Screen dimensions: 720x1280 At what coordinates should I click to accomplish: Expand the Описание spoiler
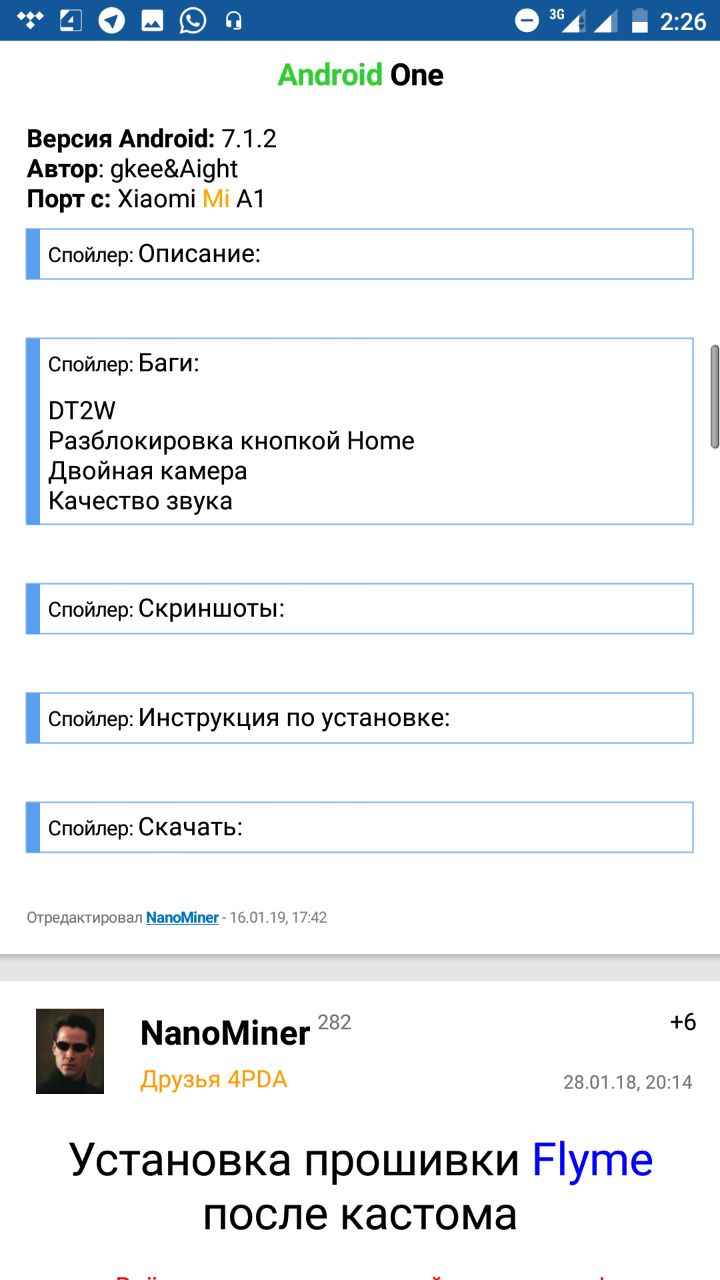coord(359,254)
